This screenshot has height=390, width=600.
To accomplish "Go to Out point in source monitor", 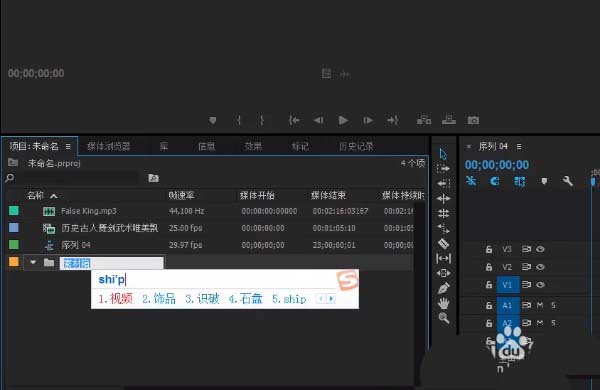I will click(x=393, y=121).
